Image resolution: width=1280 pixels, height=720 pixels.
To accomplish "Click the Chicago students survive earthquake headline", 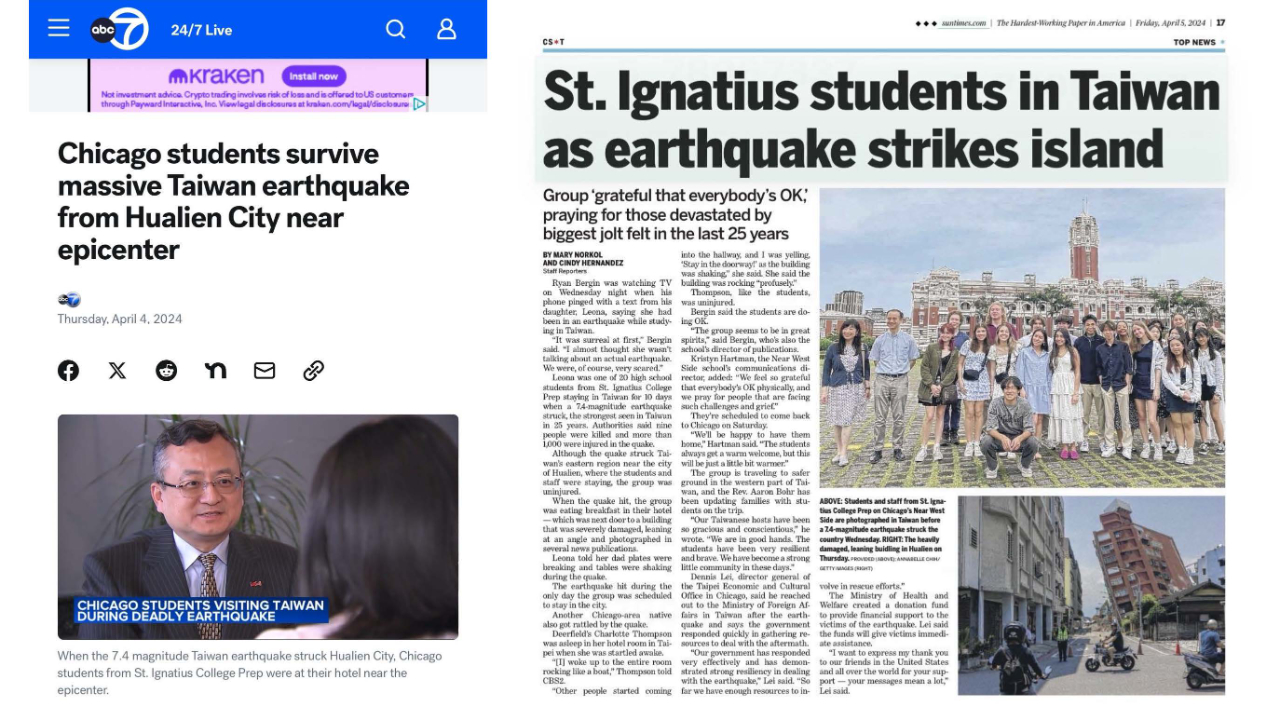I will (233, 201).
